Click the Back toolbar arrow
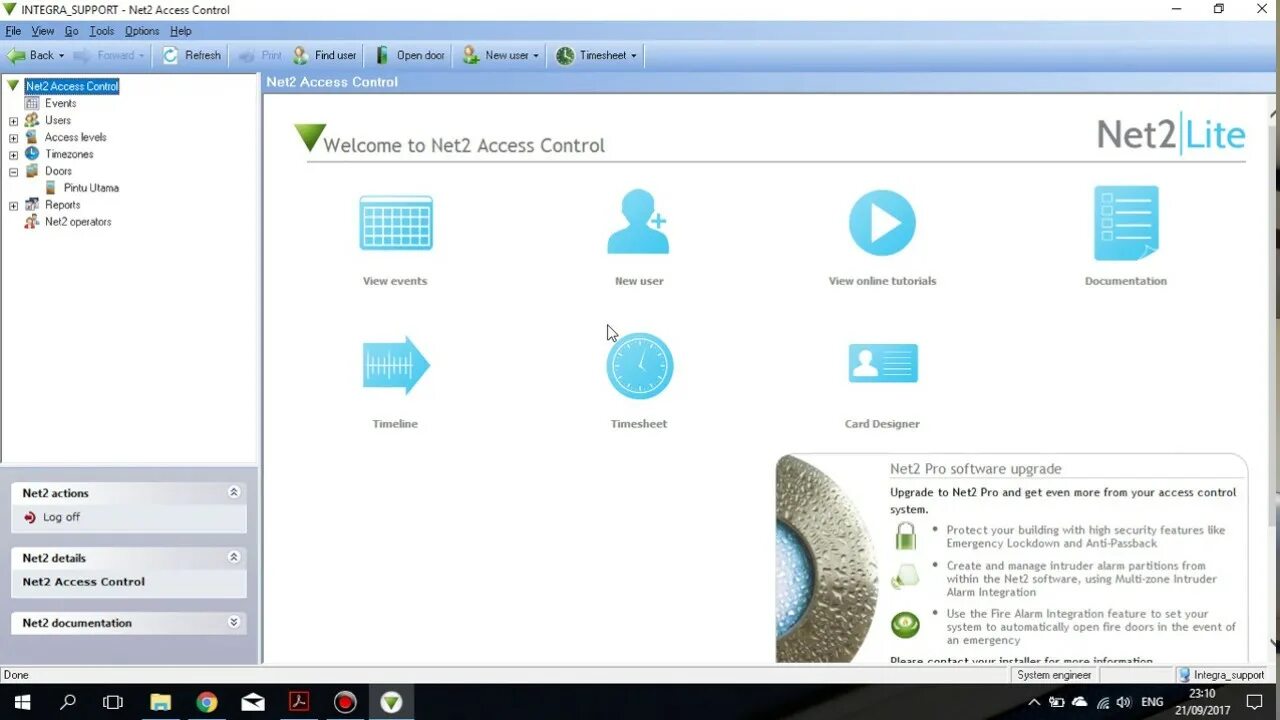 [30, 55]
